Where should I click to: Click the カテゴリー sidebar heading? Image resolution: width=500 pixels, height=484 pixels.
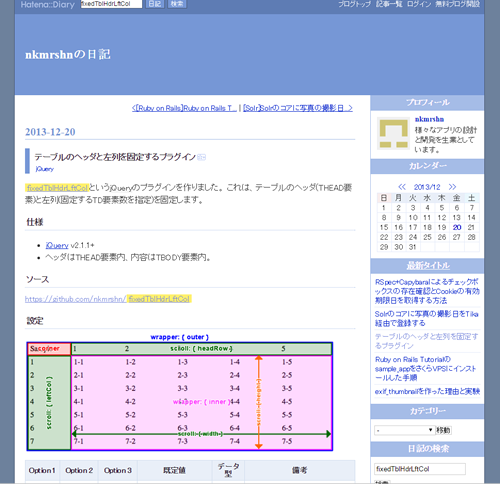(x=428, y=411)
